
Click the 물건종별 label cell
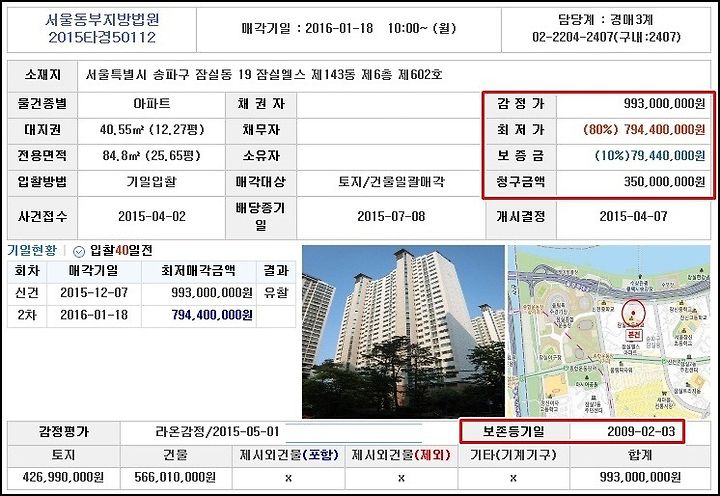point(42,104)
